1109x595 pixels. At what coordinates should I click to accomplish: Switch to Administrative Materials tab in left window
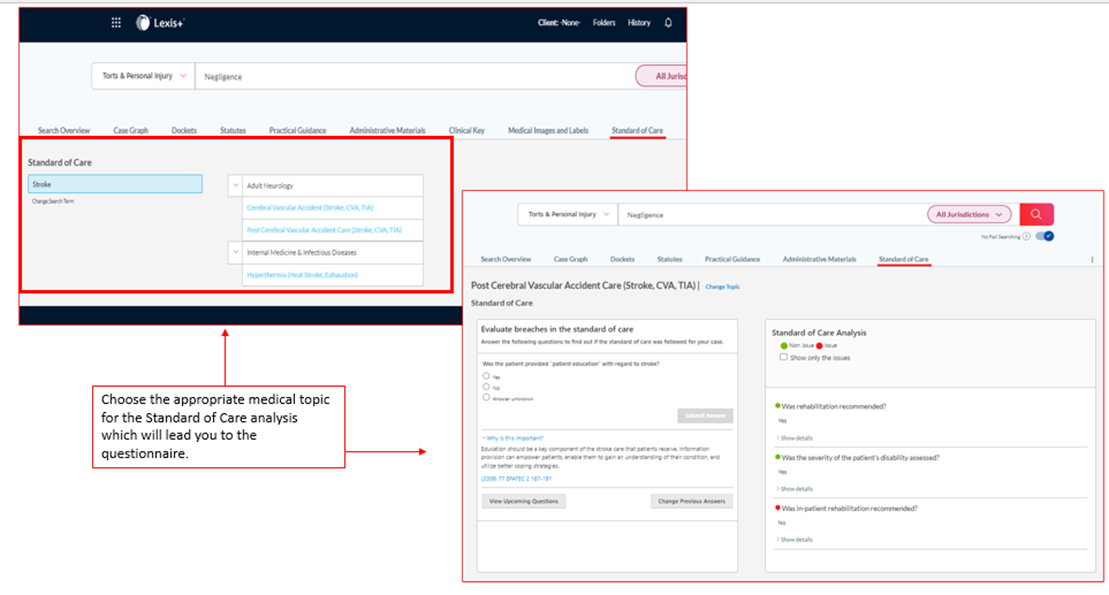388,130
